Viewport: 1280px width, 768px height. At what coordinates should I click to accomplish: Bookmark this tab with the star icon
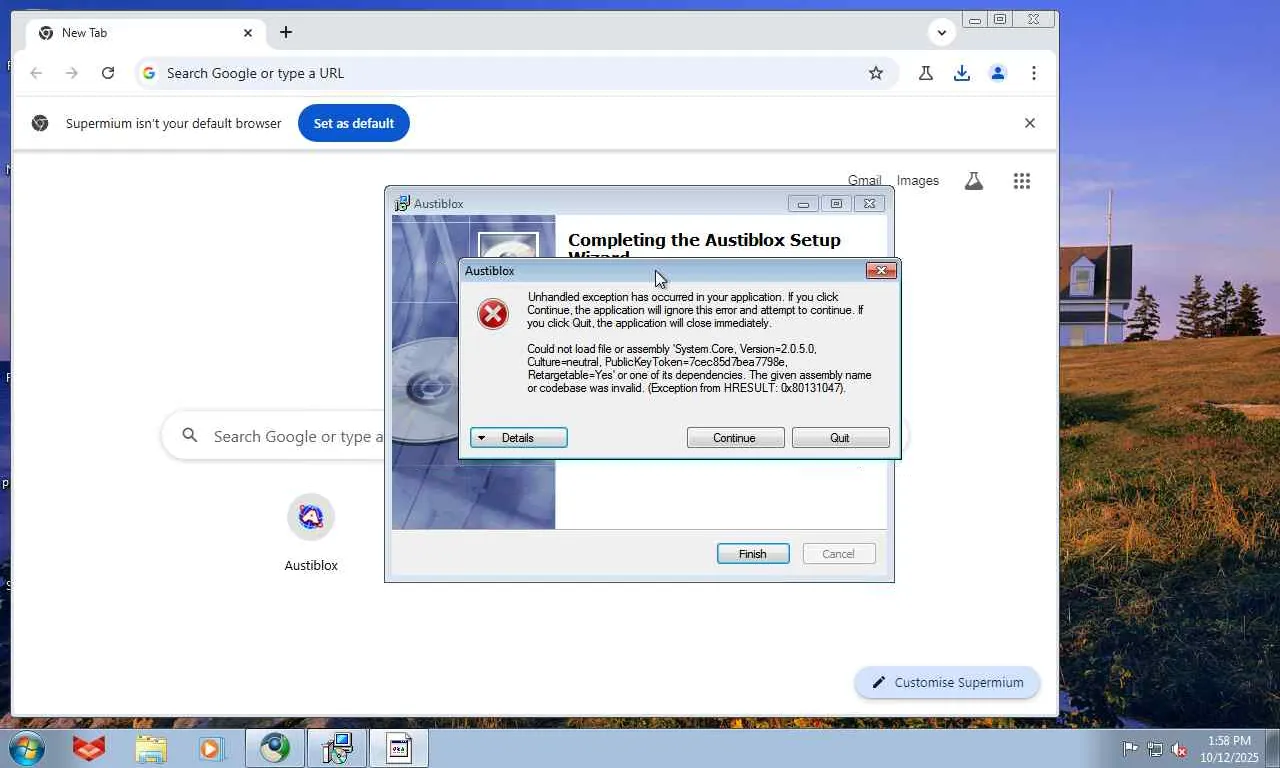point(876,73)
